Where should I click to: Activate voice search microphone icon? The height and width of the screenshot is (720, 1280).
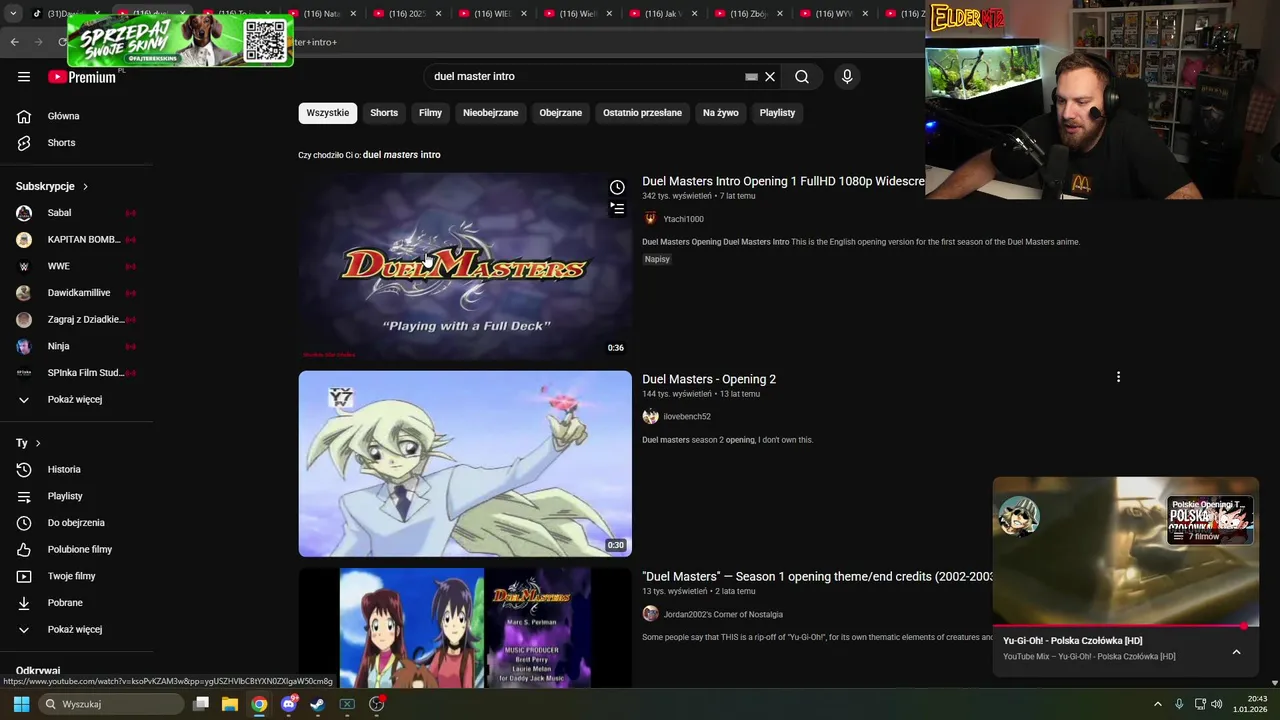[847, 76]
